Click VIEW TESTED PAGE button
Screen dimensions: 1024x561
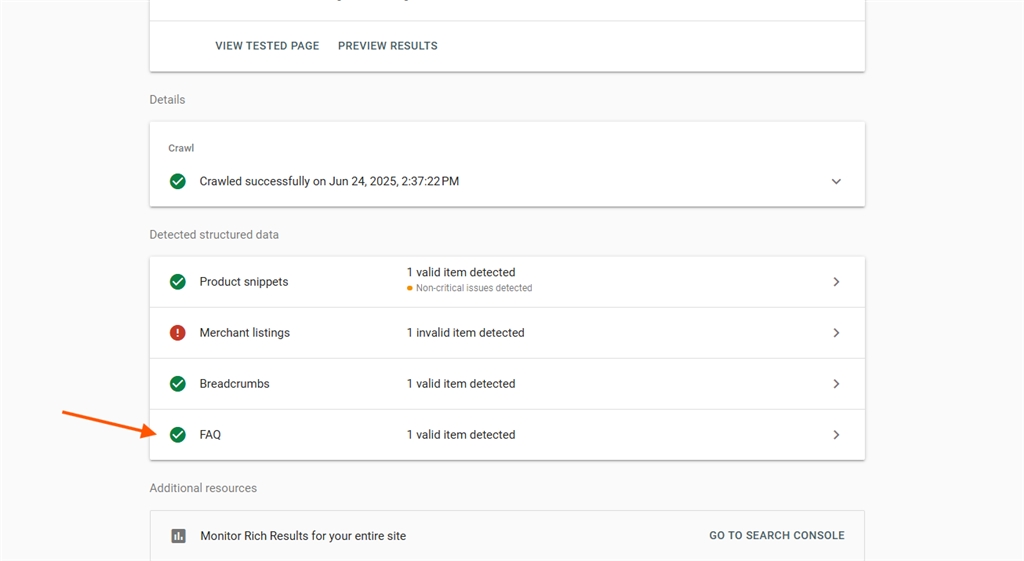[x=267, y=46]
